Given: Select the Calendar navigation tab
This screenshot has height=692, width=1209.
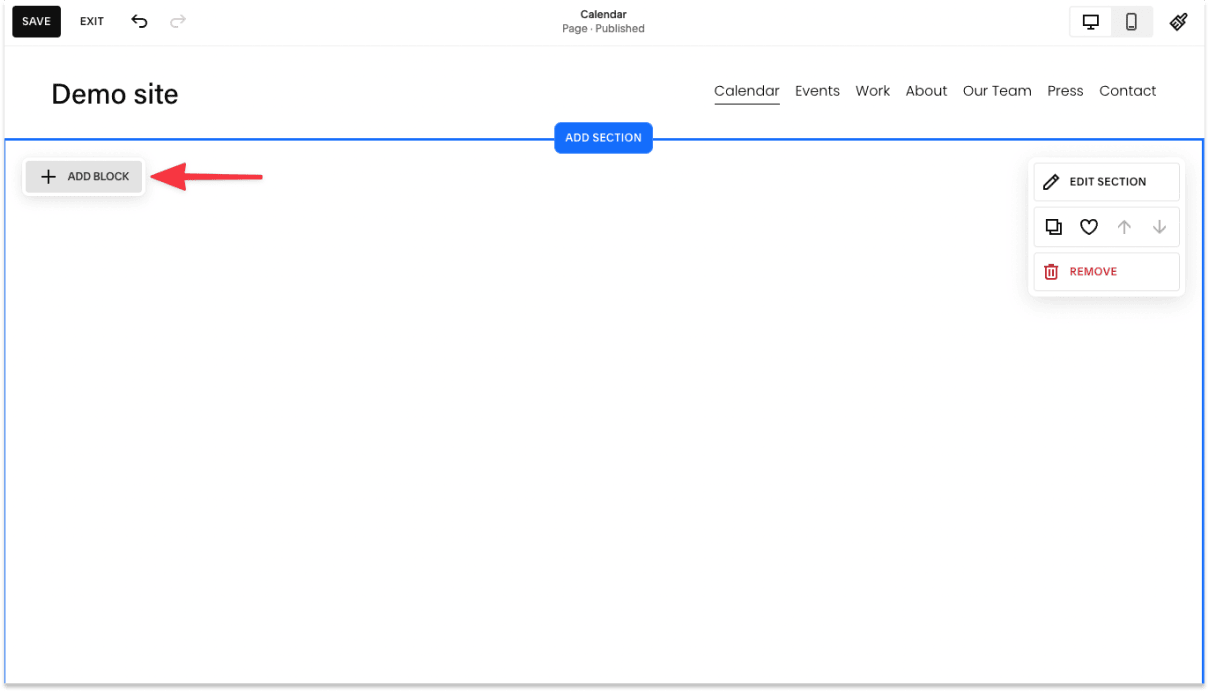Looking at the screenshot, I should pyautogui.click(x=746, y=90).
